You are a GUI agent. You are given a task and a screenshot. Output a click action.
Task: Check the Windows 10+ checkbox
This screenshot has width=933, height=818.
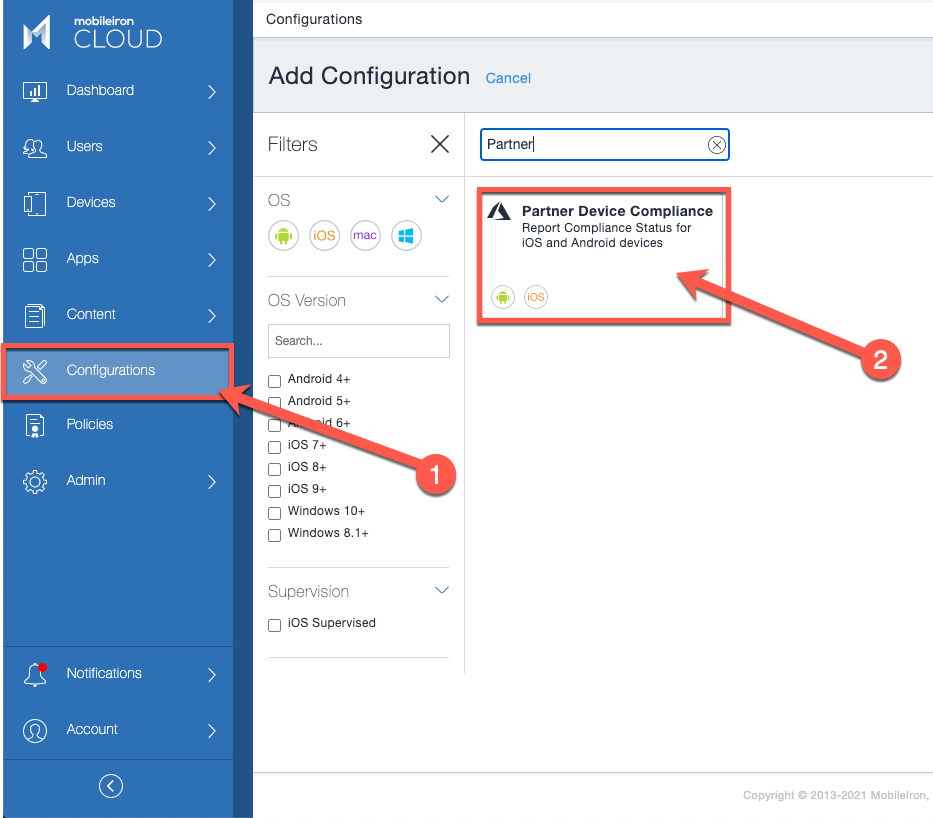point(274,513)
